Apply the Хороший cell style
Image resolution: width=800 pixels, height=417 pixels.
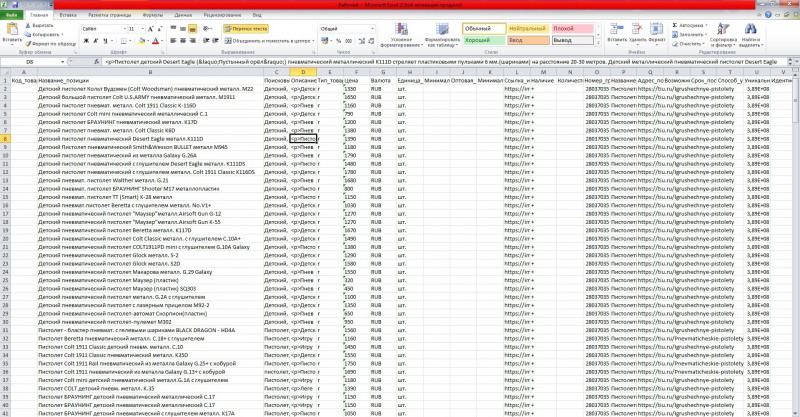click(484, 40)
